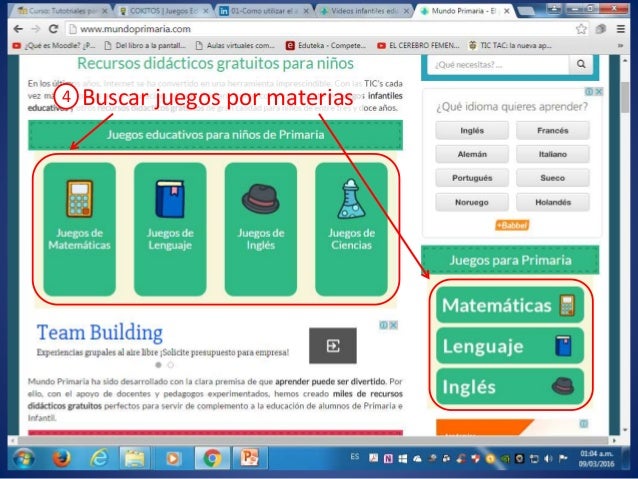Open Juegos de Matemáticas card
Viewport: 638px width, 479px height.
(79, 229)
